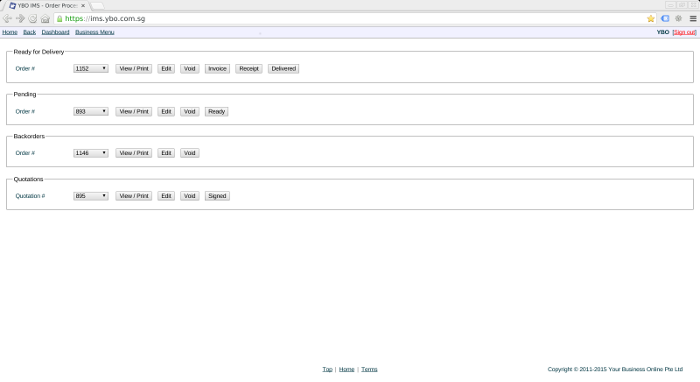This screenshot has height=382, width=700.
Task: Click Edit in Ready for Delivery section
Action: [x=166, y=69]
